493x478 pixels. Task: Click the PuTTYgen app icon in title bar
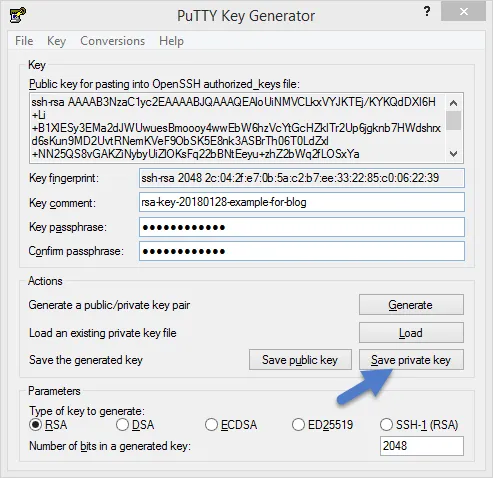click(18, 15)
